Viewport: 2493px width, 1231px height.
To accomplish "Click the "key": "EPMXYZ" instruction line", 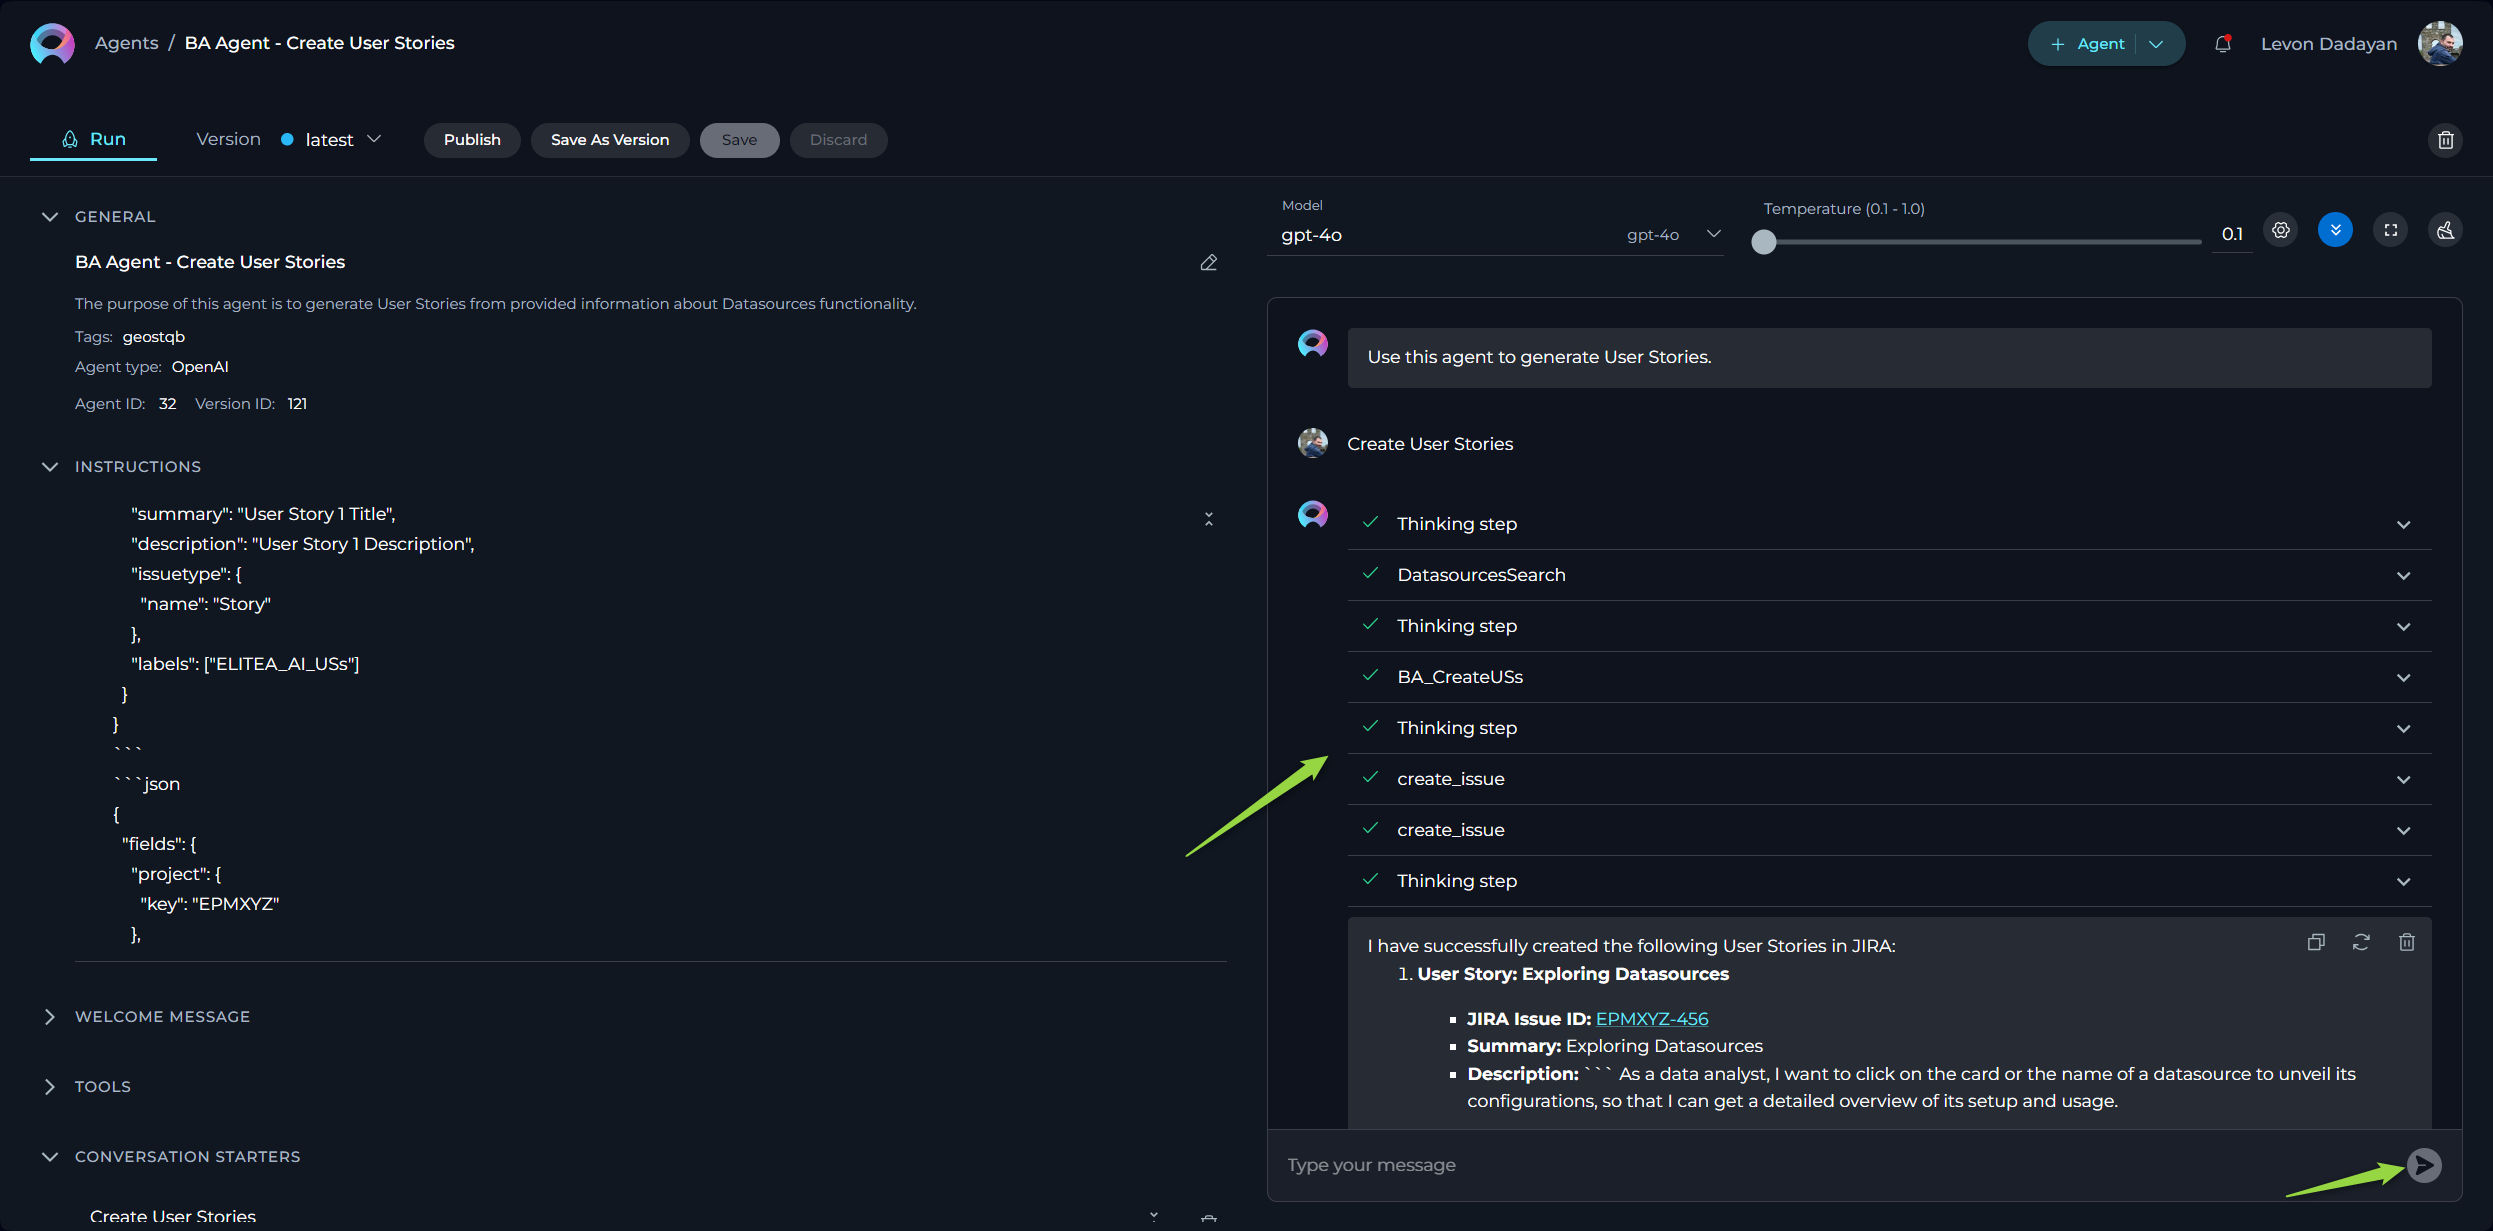I will (210, 904).
